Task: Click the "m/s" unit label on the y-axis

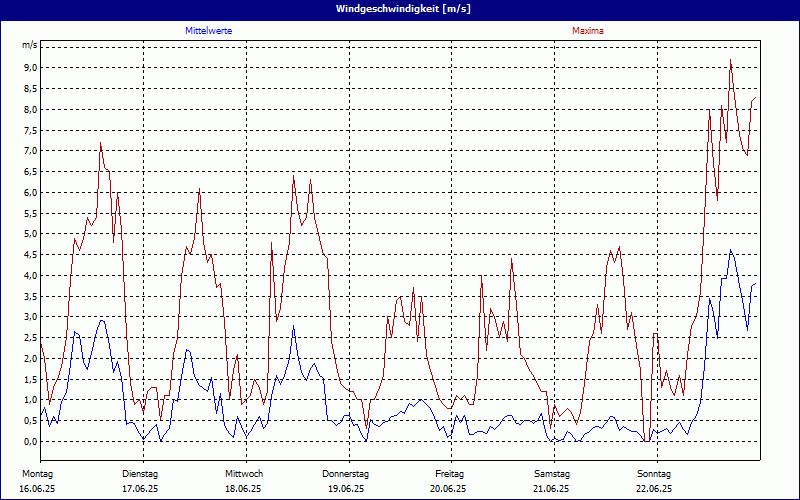Action: click(30, 45)
